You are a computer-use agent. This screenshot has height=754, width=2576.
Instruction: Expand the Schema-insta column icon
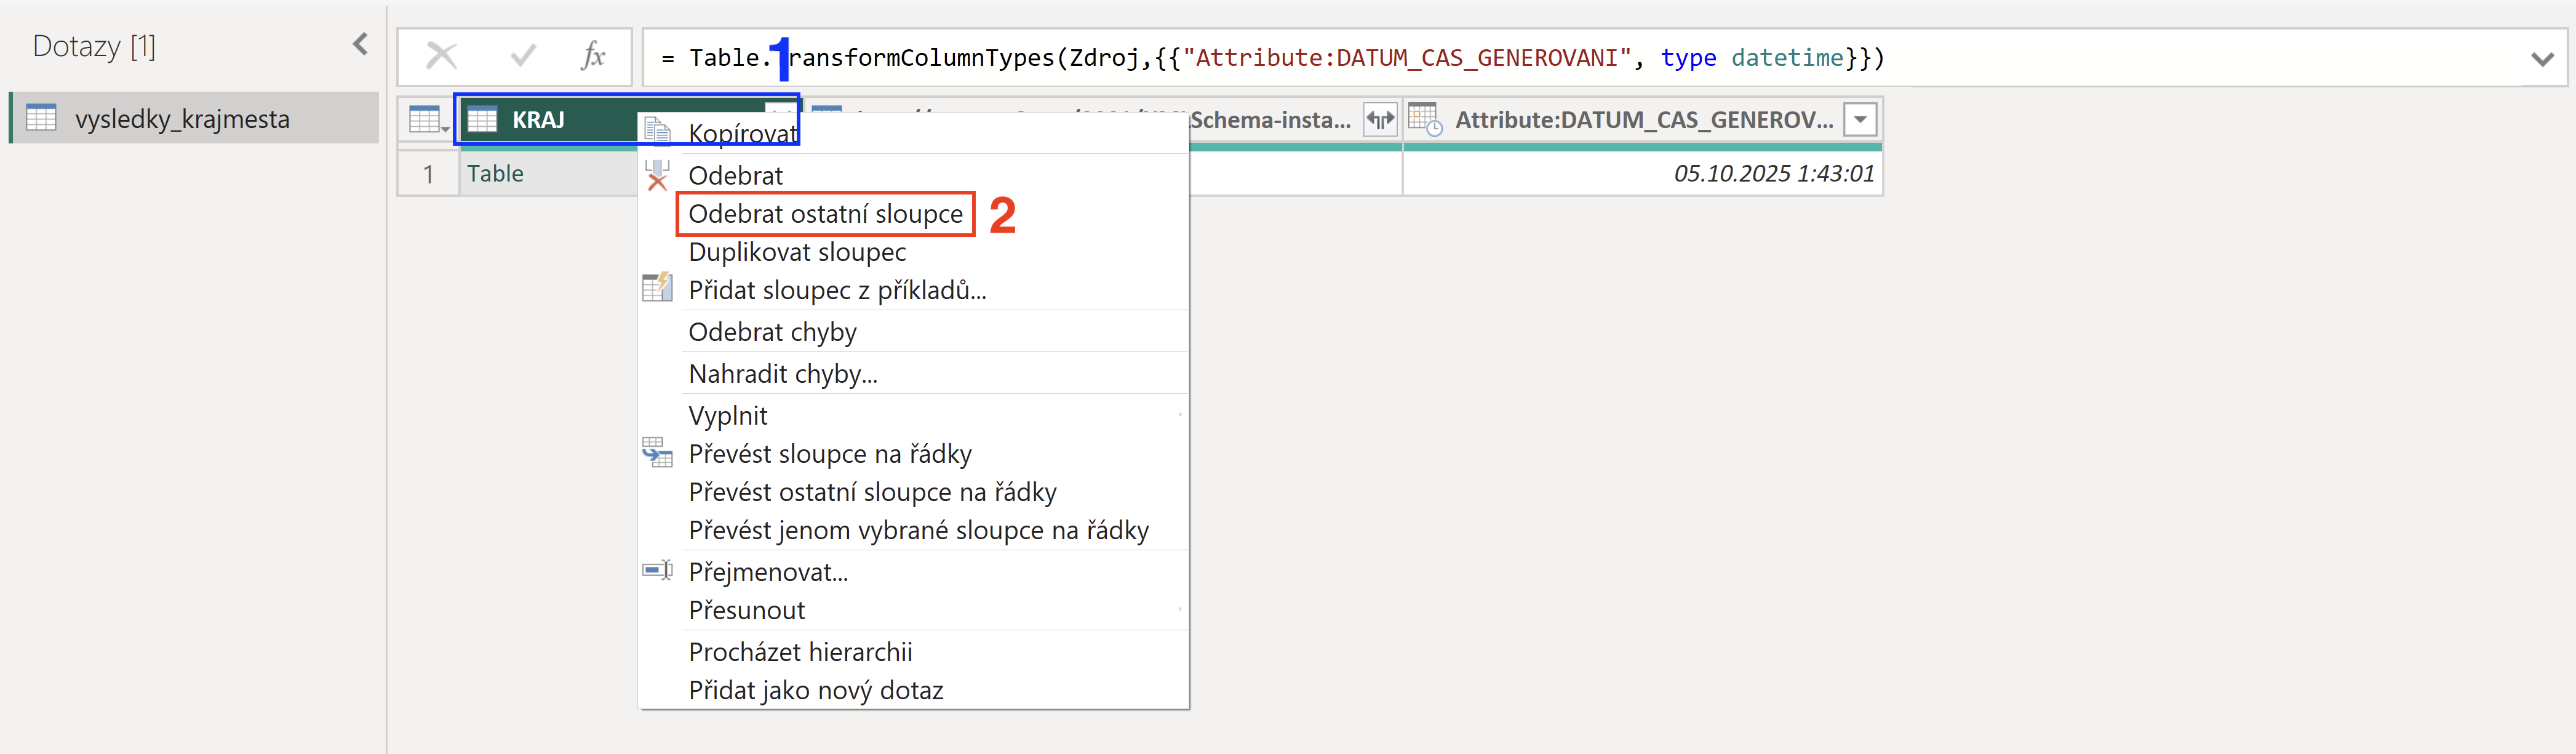1380,120
